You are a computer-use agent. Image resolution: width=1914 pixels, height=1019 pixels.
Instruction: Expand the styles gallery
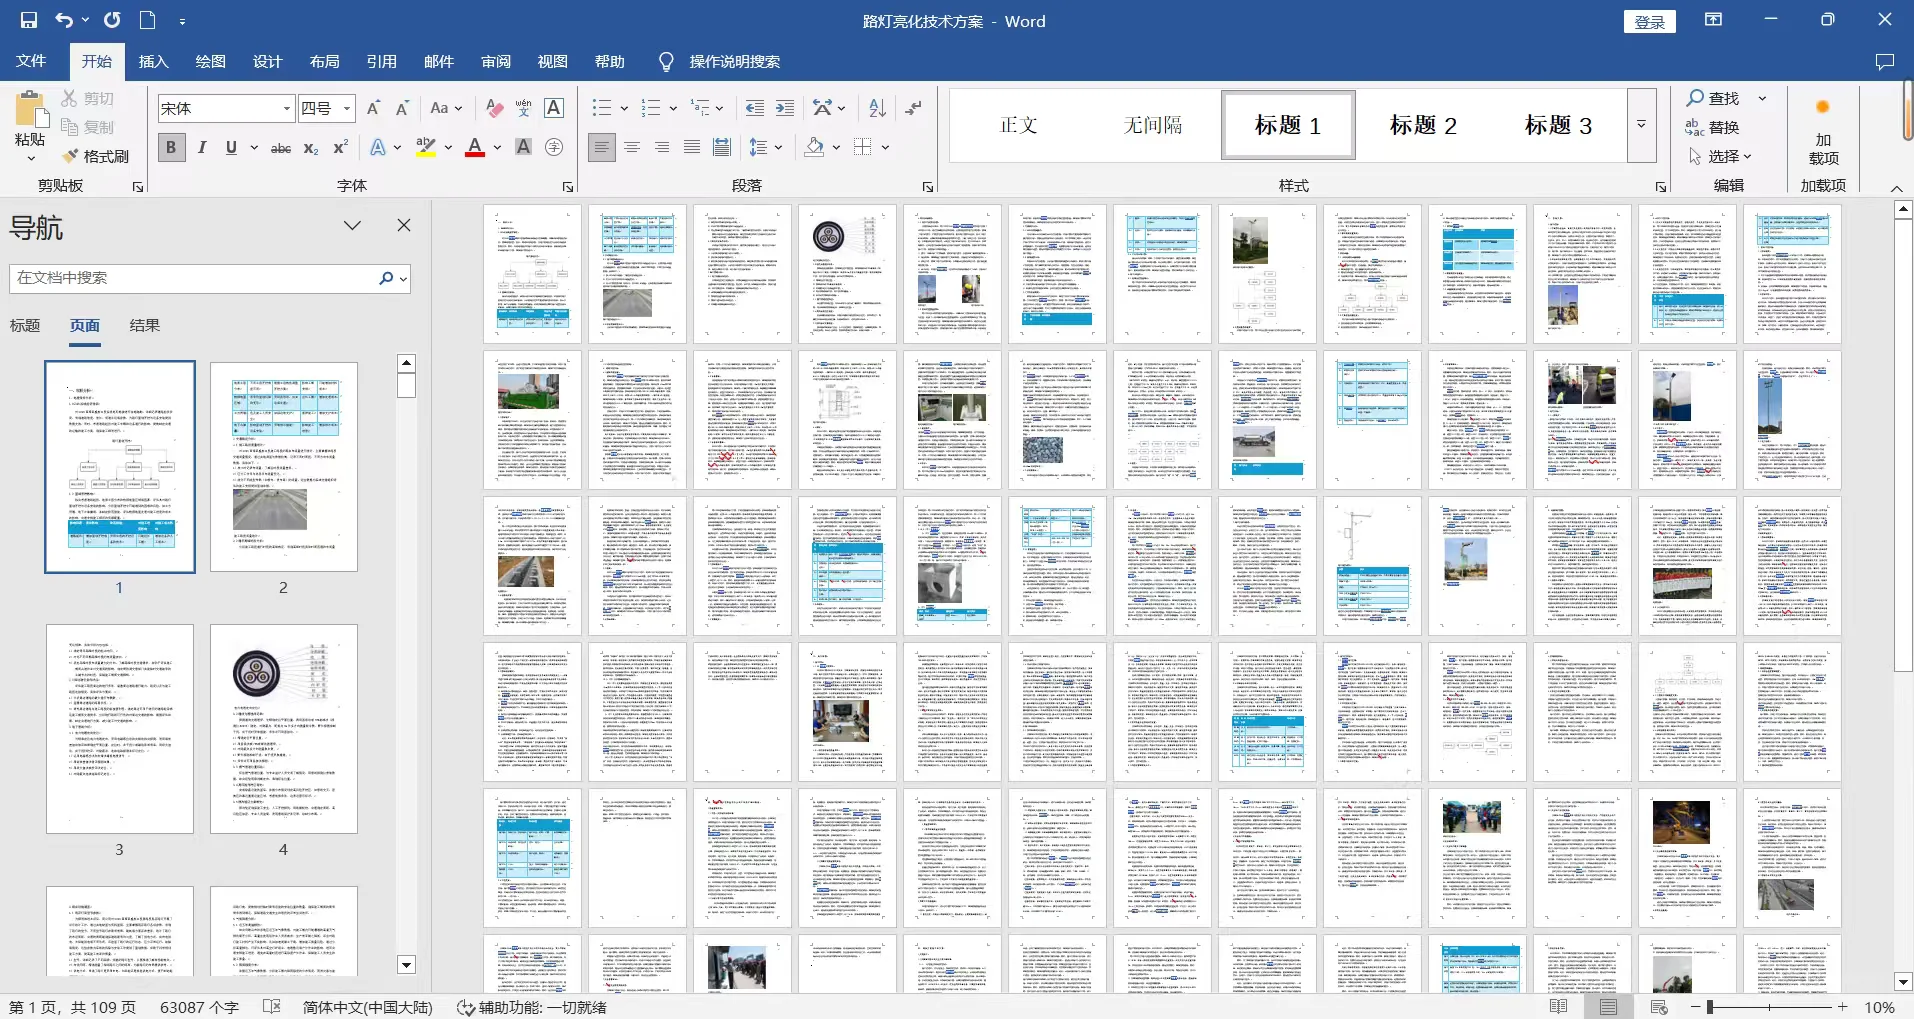point(1641,125)
